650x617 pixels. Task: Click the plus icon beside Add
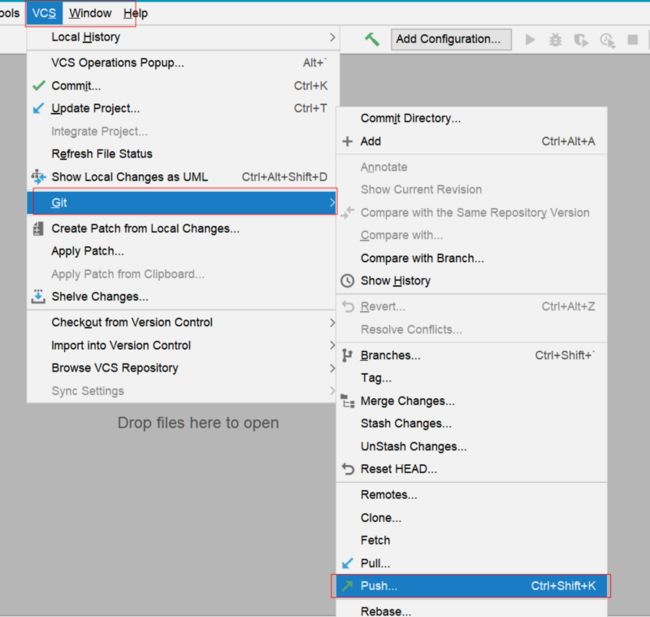tap(347, 141)
